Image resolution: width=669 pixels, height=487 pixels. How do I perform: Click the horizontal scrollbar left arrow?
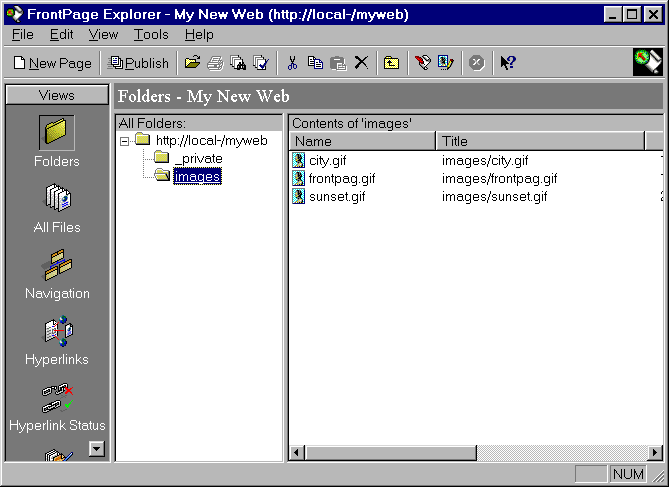(x=297, y=452)
